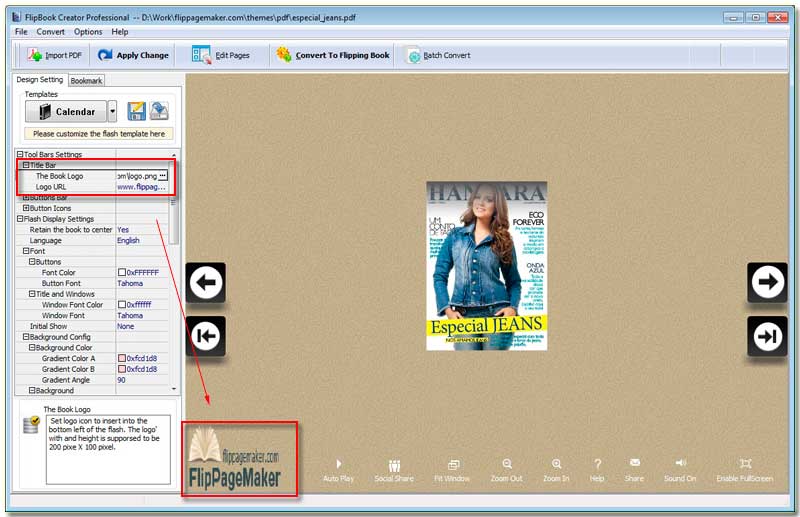Screen dimensions: 800x517
Task: Collapse the Title Bar node
Action: 26,165
